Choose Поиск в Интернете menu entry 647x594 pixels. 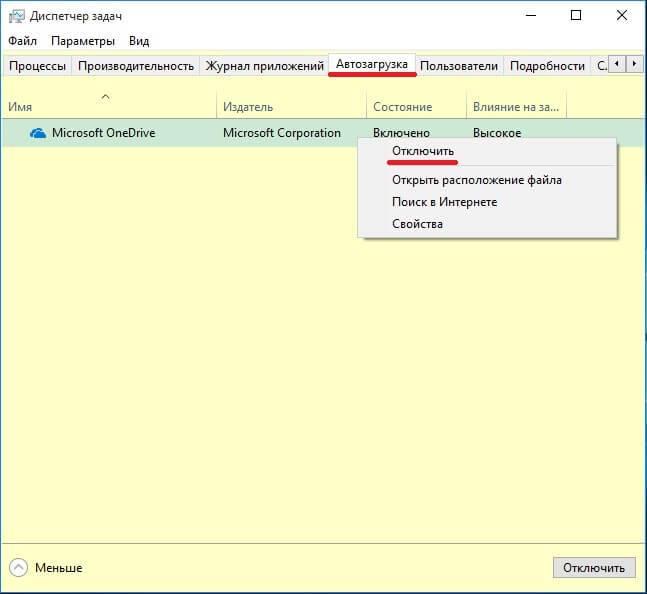pos(487,202)
